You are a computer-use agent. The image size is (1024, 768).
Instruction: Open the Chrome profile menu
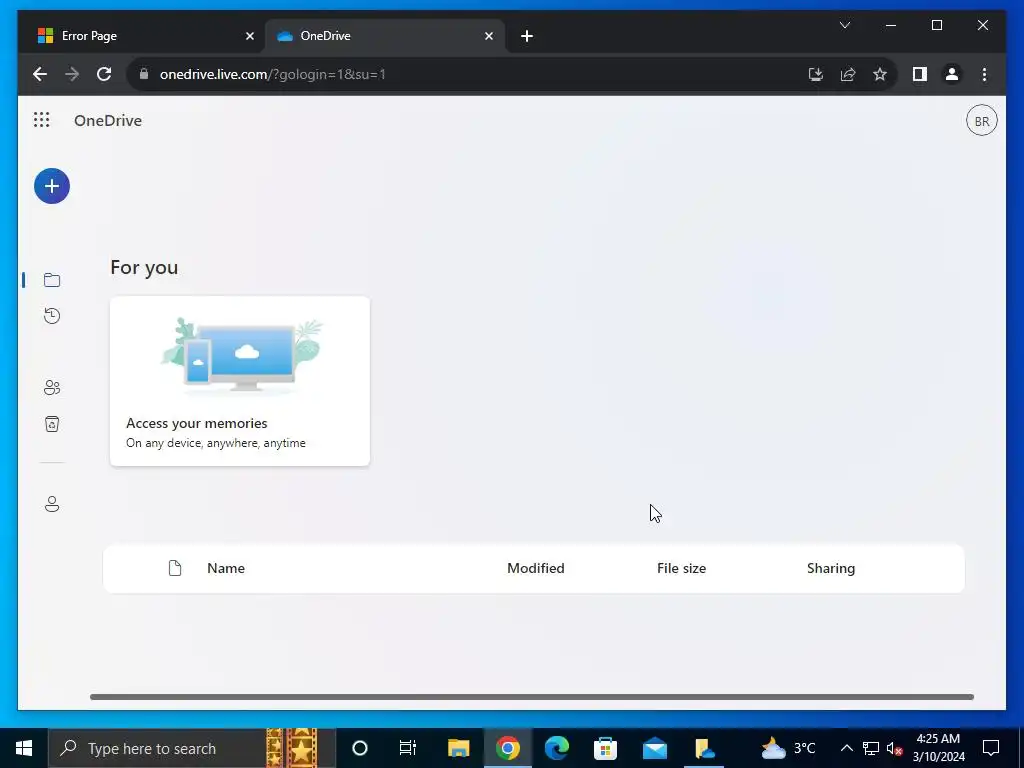pyautogui.click(x=952, y=74)
